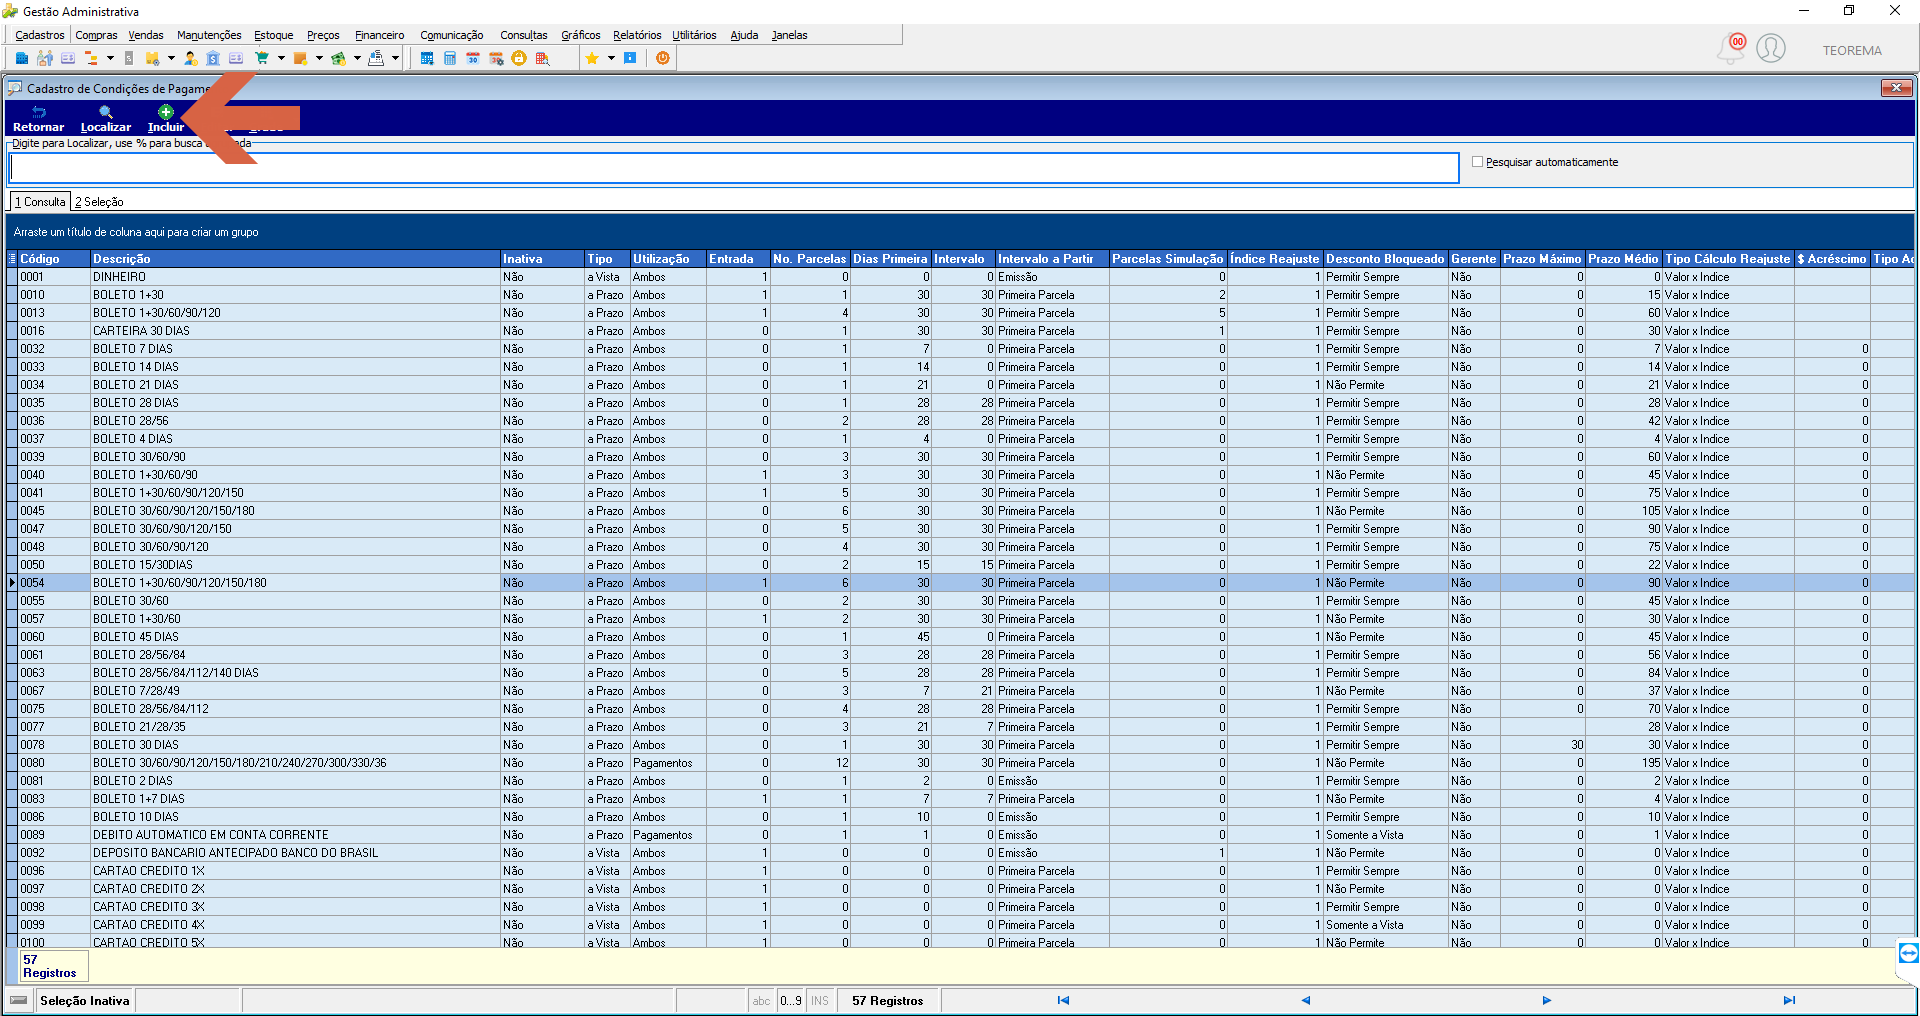Screen dimensions: 1920x1016
Task: Select the row BOLETO 28/56/84/112/140 DIAS
Action: pos(960,673)
